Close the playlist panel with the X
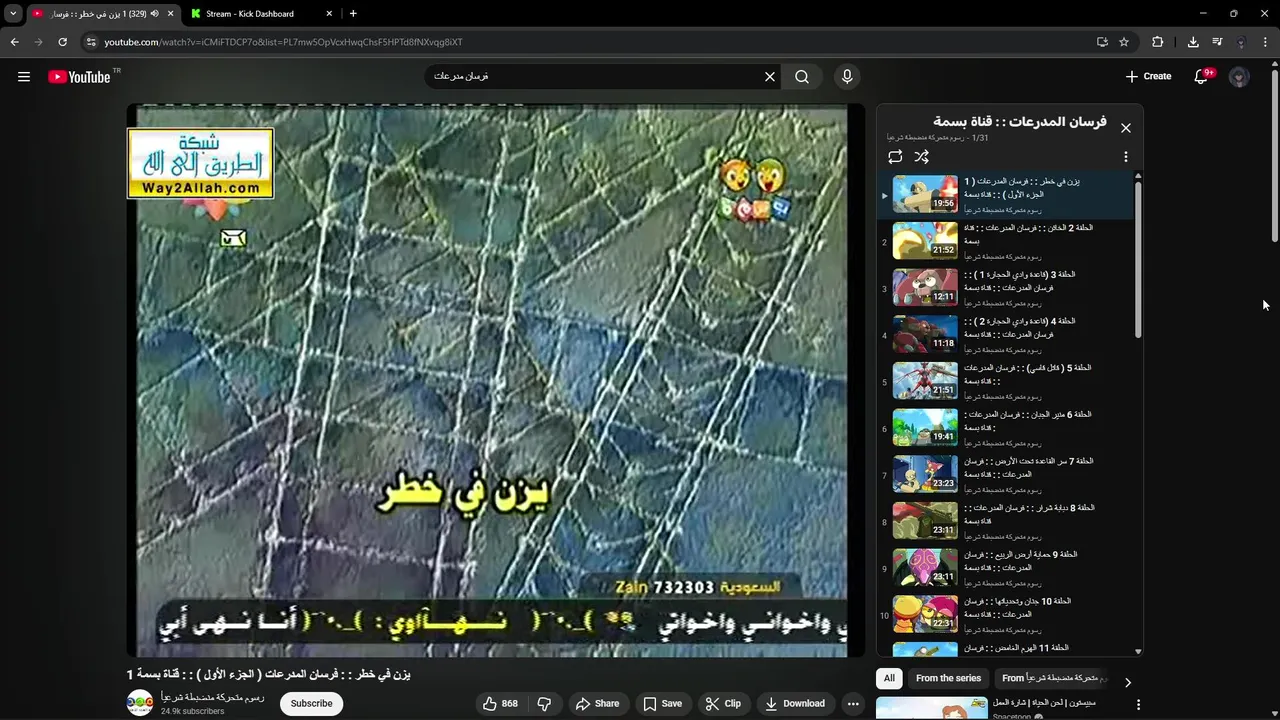The width and height of the screenshot is (1280, 720). [x=1126, y=128]
